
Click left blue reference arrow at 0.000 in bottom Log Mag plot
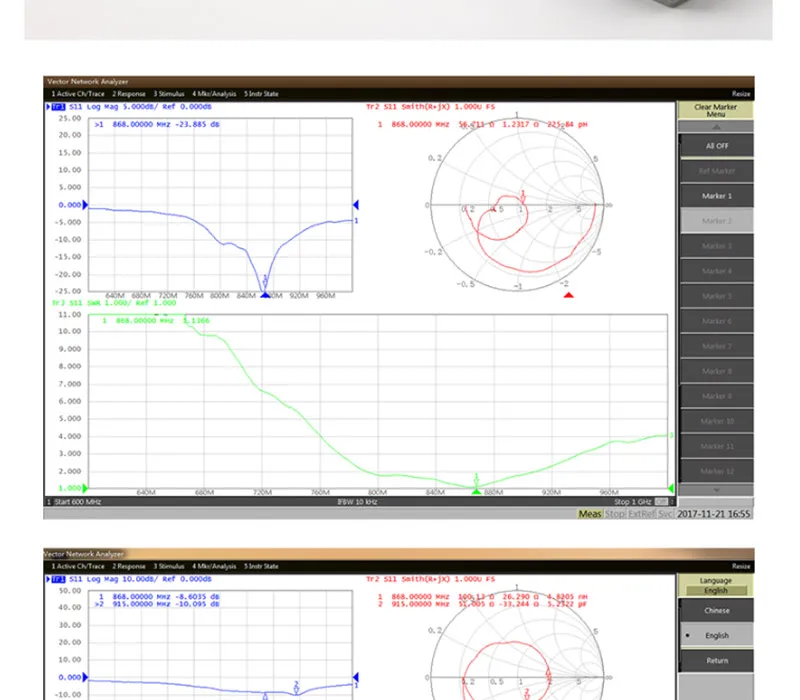click(x=85, y=677)
